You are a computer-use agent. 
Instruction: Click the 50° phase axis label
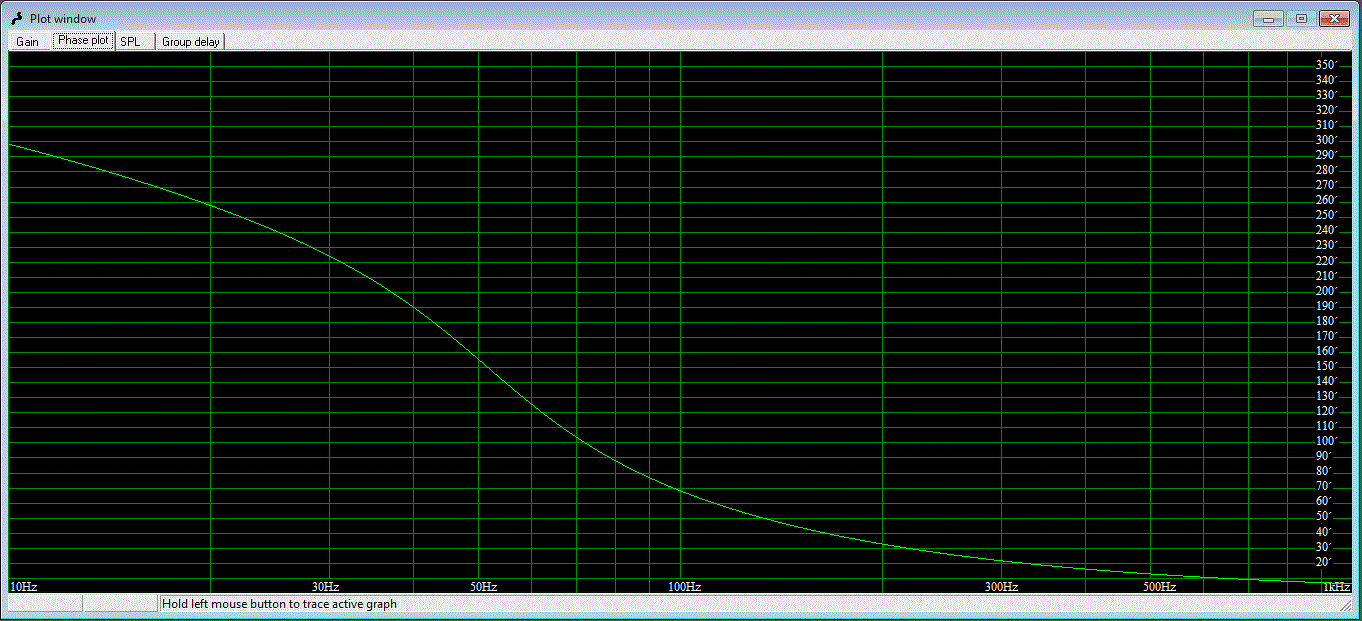(1323, 516)
